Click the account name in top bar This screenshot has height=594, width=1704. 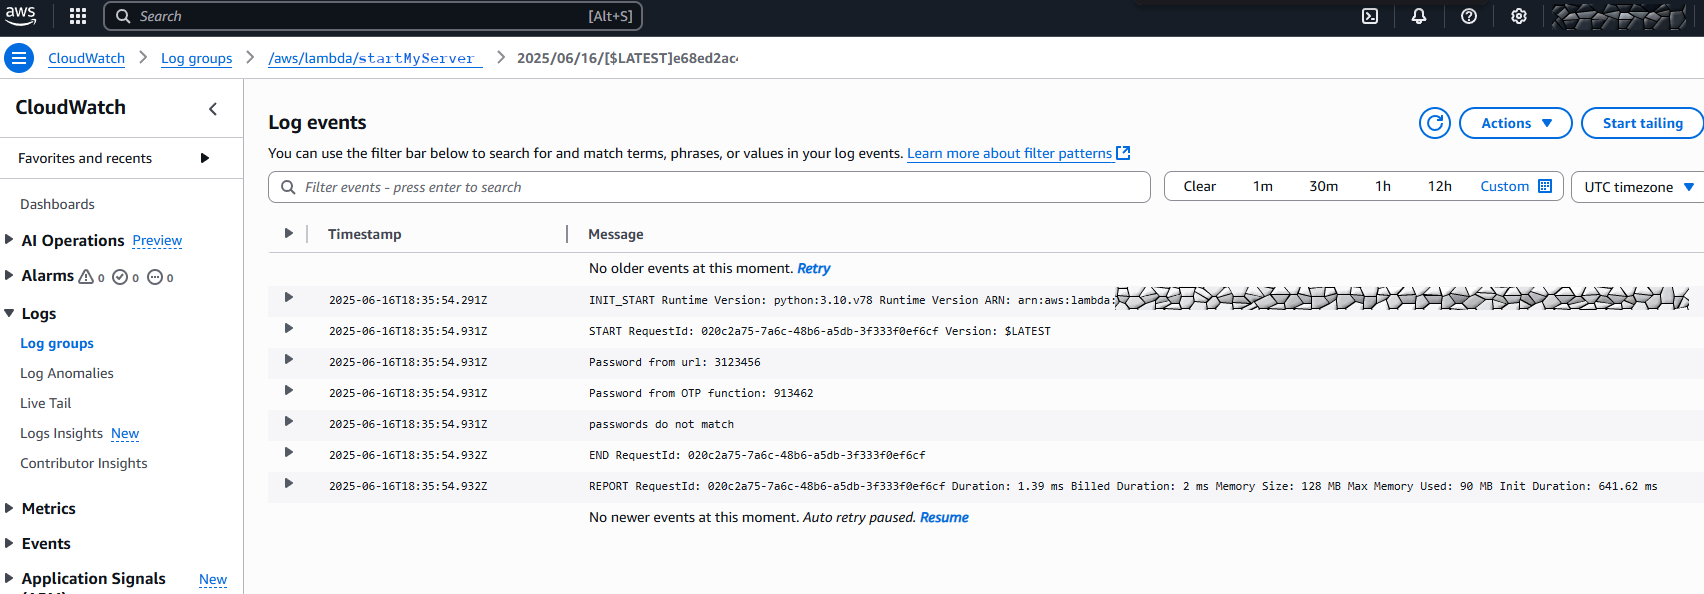click(1620, 16)
